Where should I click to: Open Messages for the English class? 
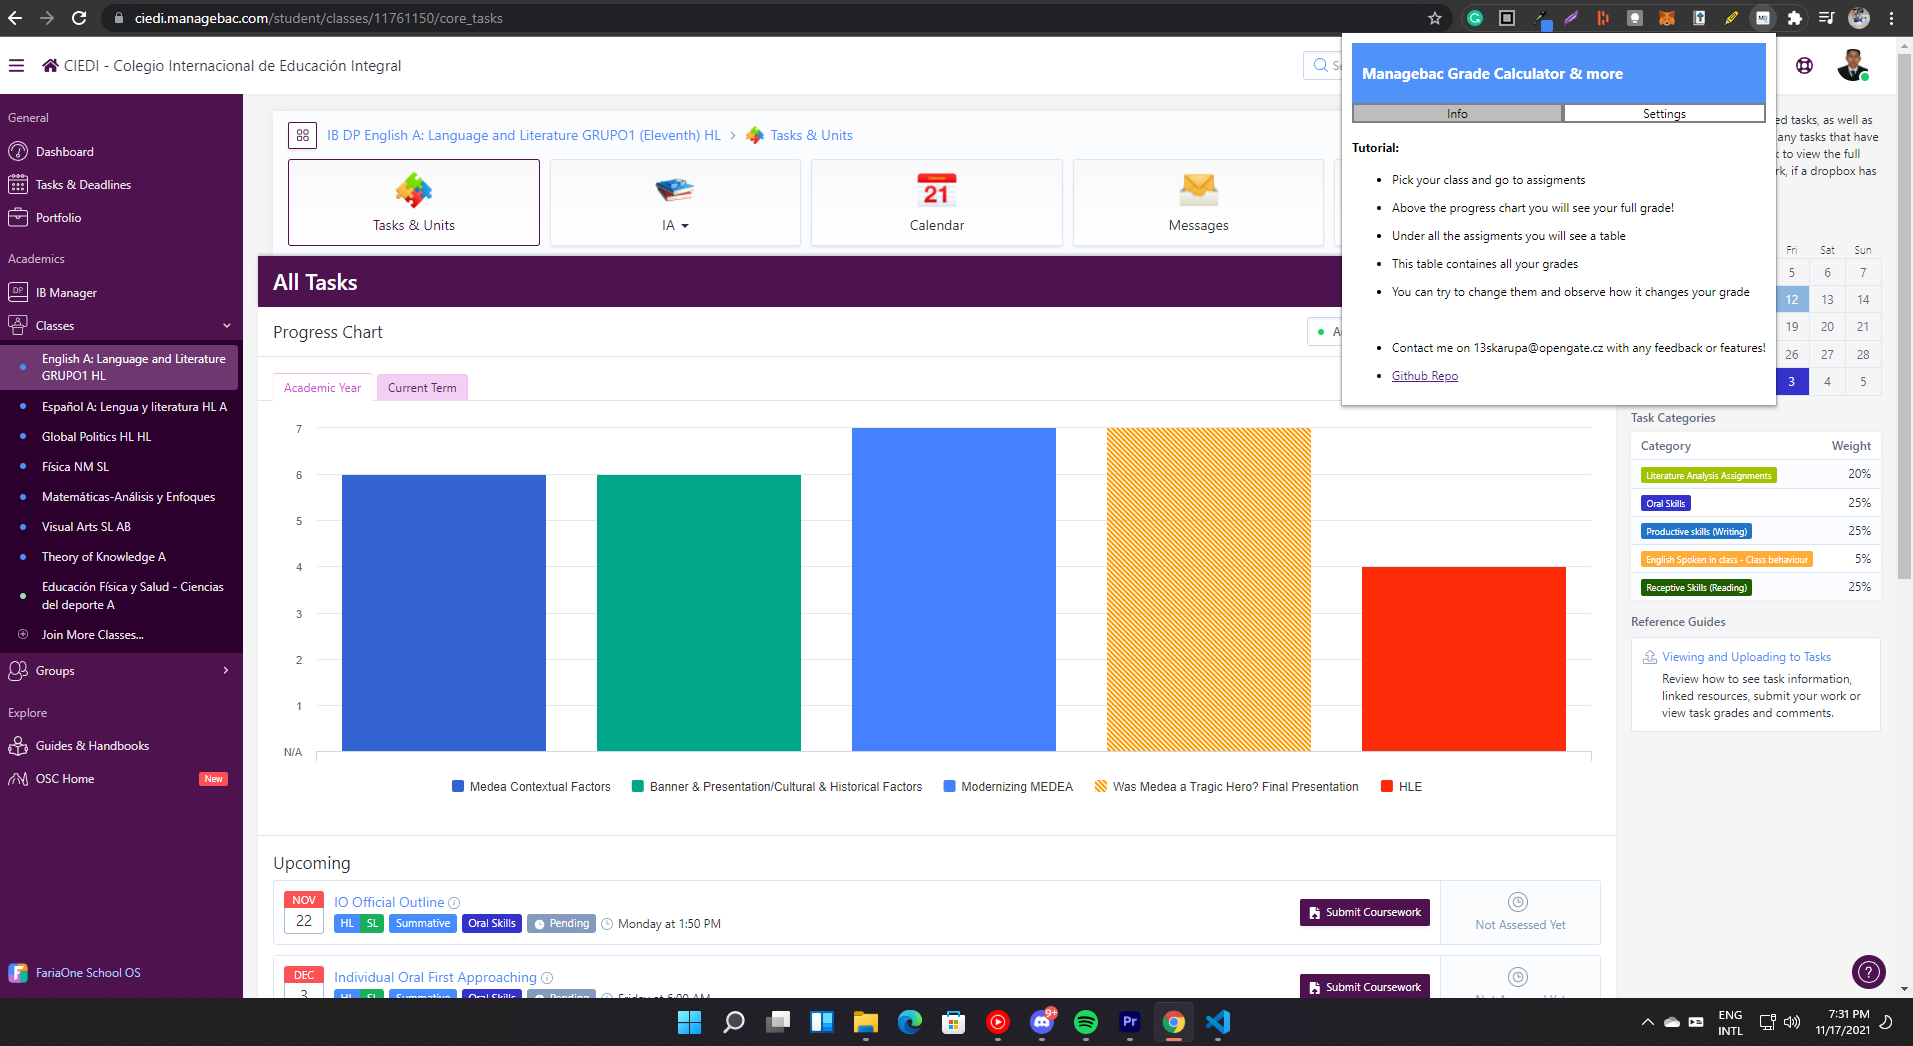tap(1197, 202)
